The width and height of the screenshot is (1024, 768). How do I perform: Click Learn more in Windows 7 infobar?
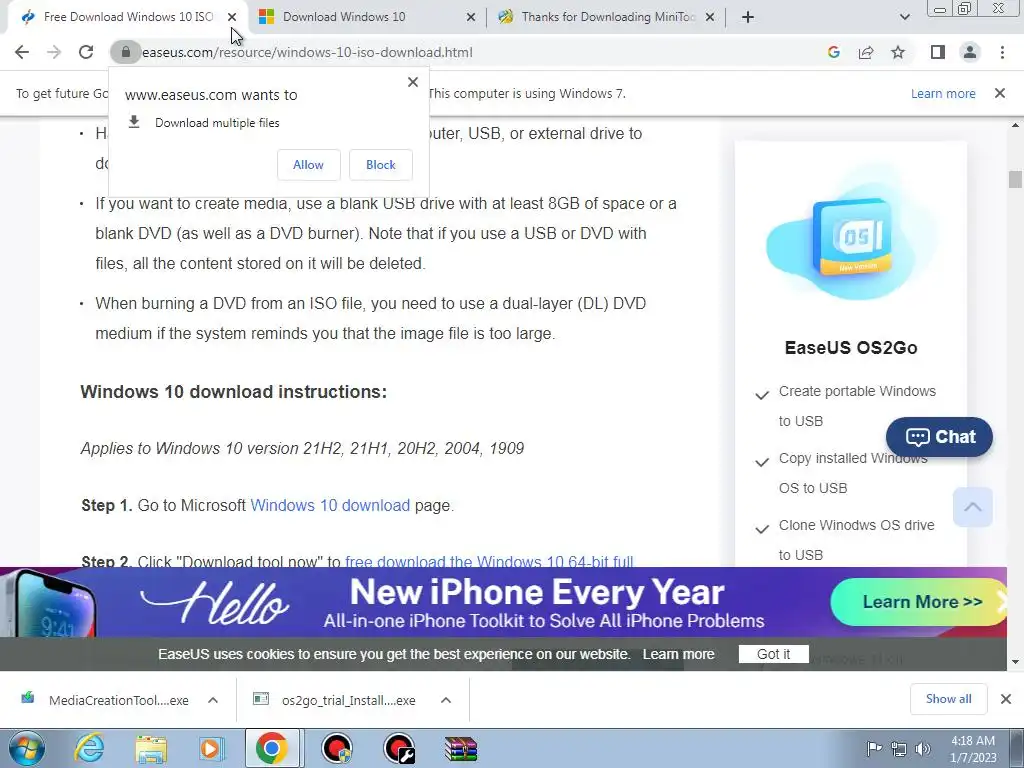(943, 93)
